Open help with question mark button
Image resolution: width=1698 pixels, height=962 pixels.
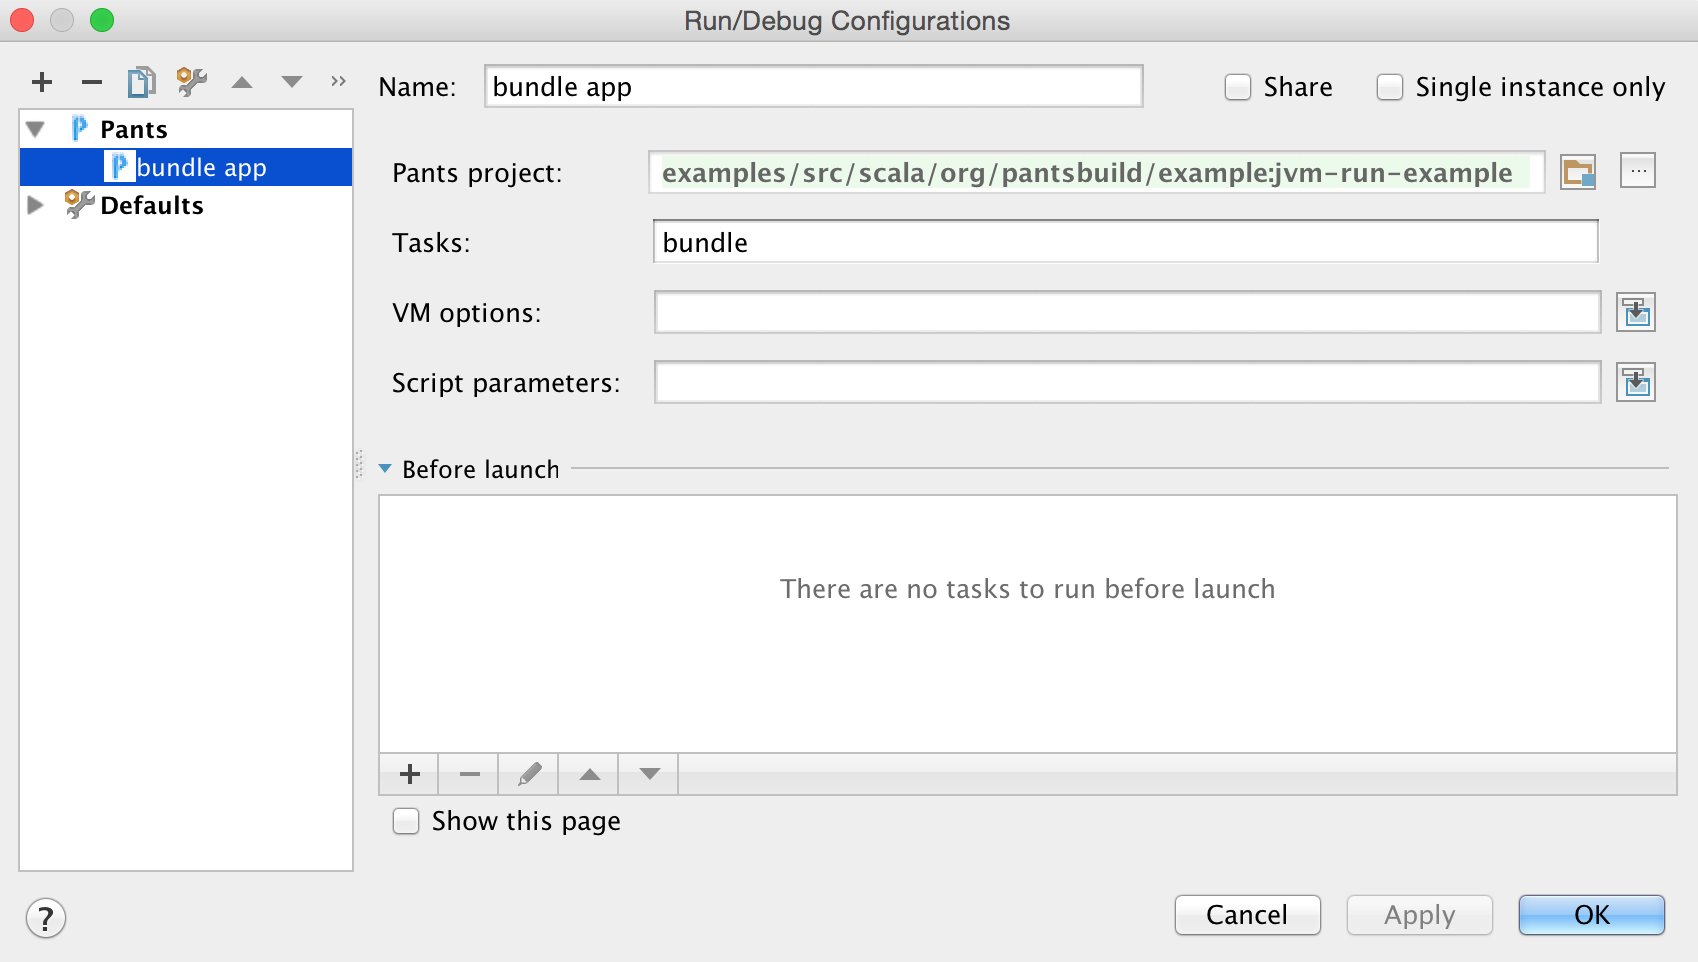pyautogui.click(x=46, y=918)
